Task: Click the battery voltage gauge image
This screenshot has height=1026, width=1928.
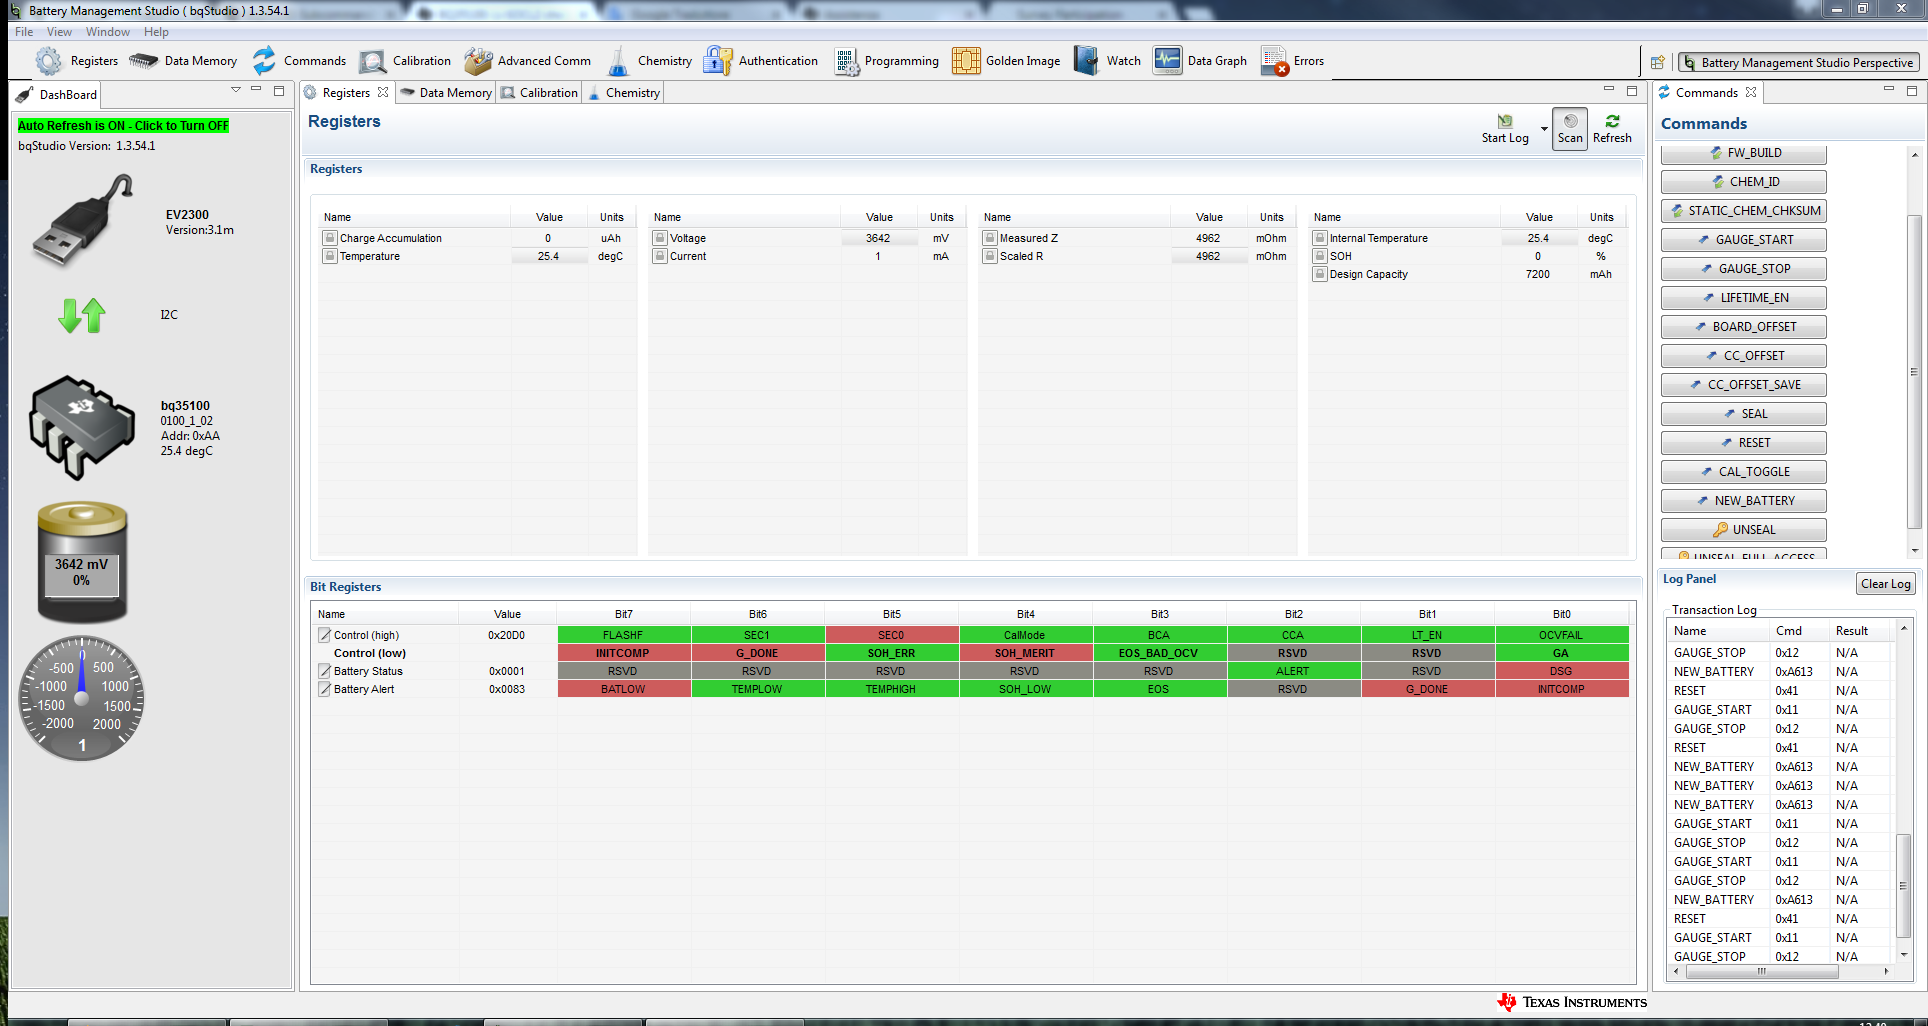Action: tap(82, 562)
